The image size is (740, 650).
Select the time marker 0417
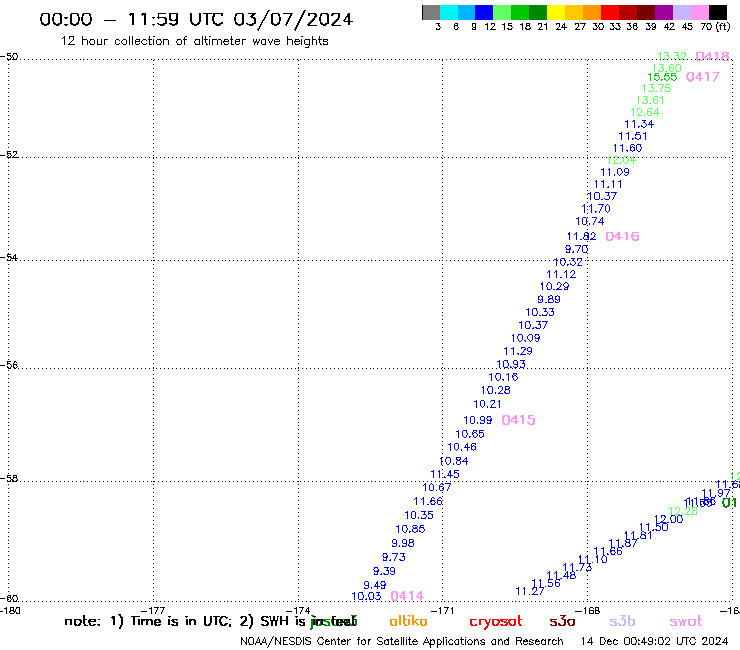(703, 76)
